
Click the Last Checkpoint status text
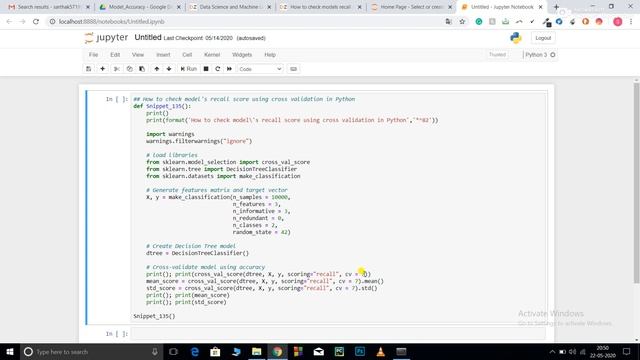[x=198, y=38]
